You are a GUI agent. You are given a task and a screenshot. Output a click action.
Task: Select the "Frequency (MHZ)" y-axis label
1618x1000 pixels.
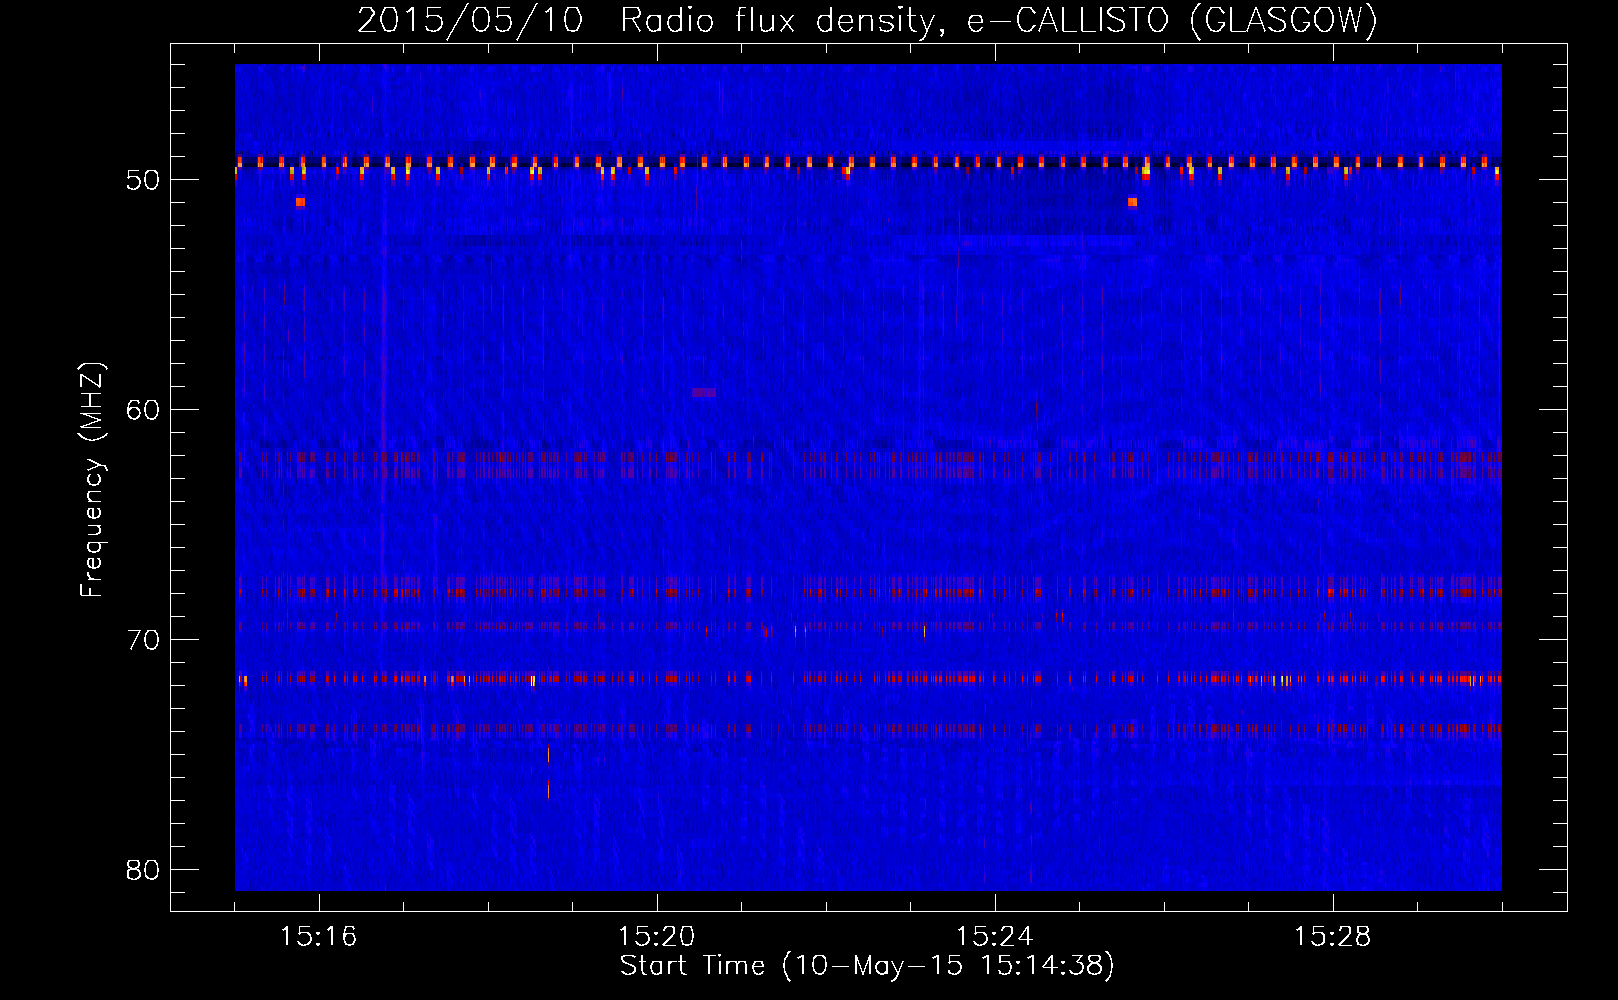click(92, 480)
